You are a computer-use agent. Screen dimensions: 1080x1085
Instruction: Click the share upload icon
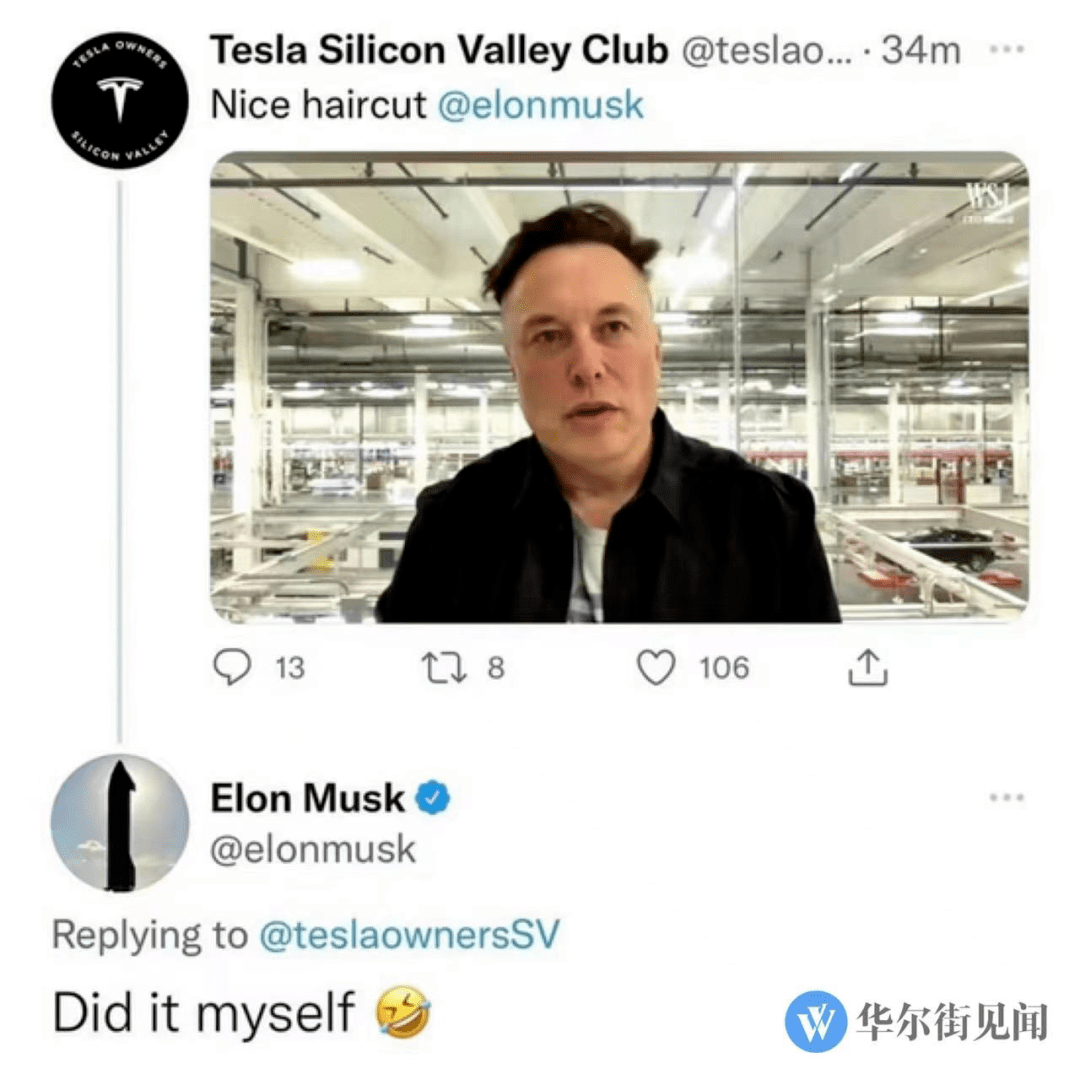click(868, 668)
